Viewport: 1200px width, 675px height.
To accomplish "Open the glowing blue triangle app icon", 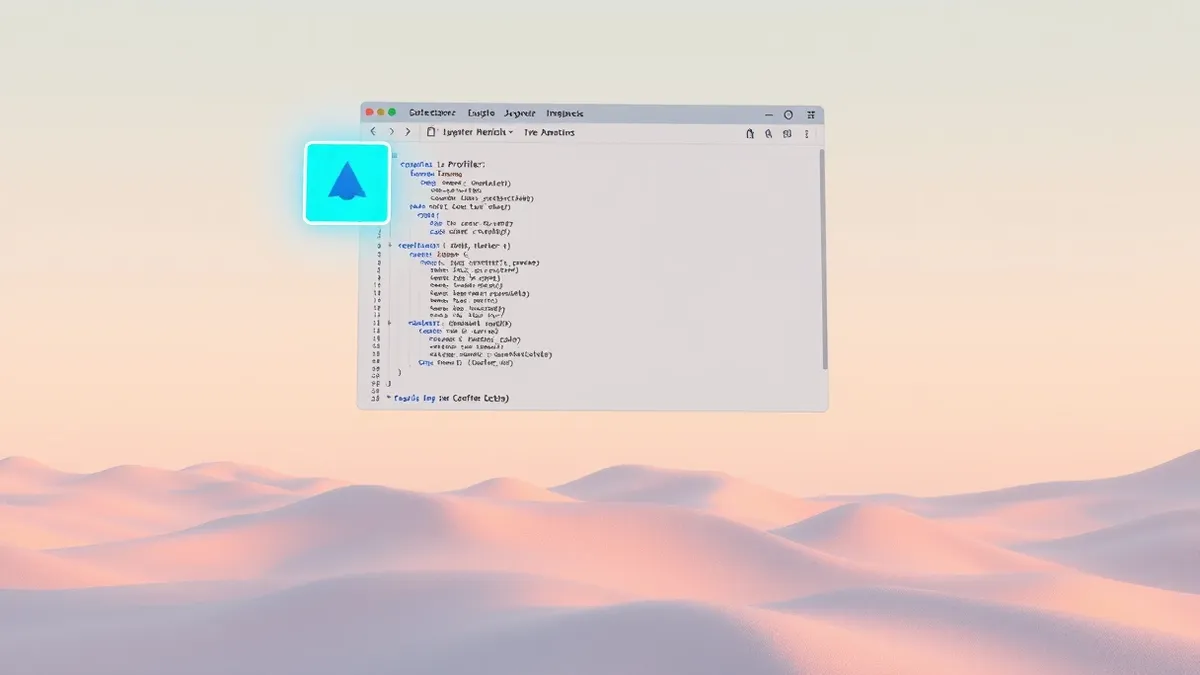I will (x=347, y=183).
